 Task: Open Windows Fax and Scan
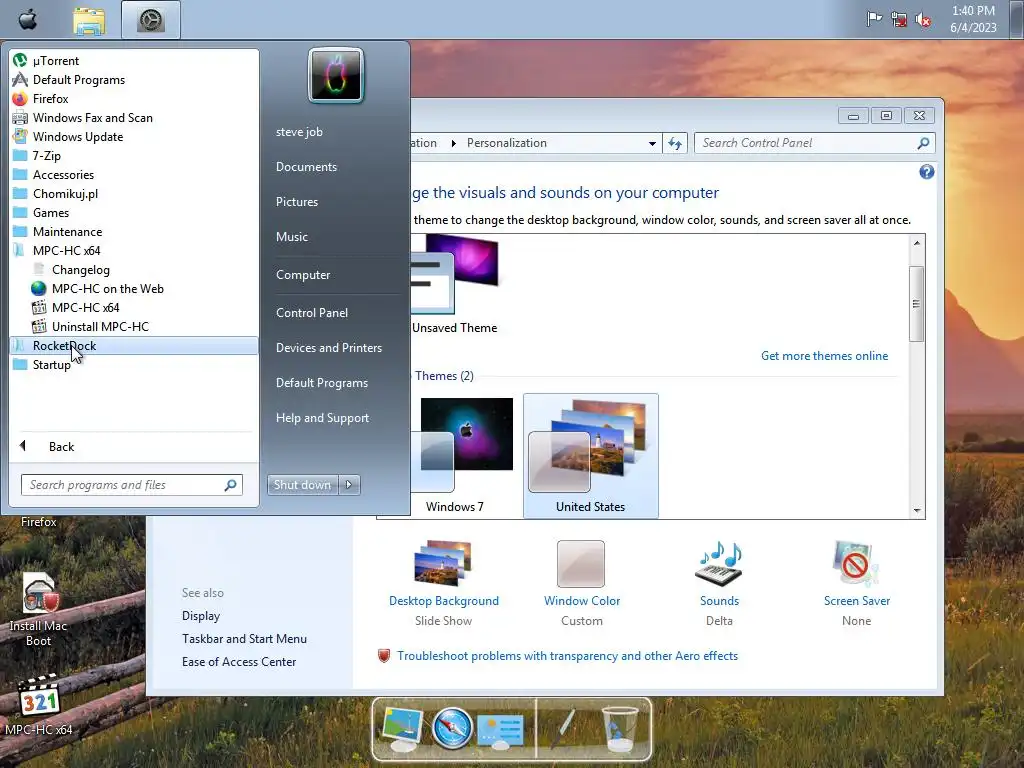pos(134,118)
